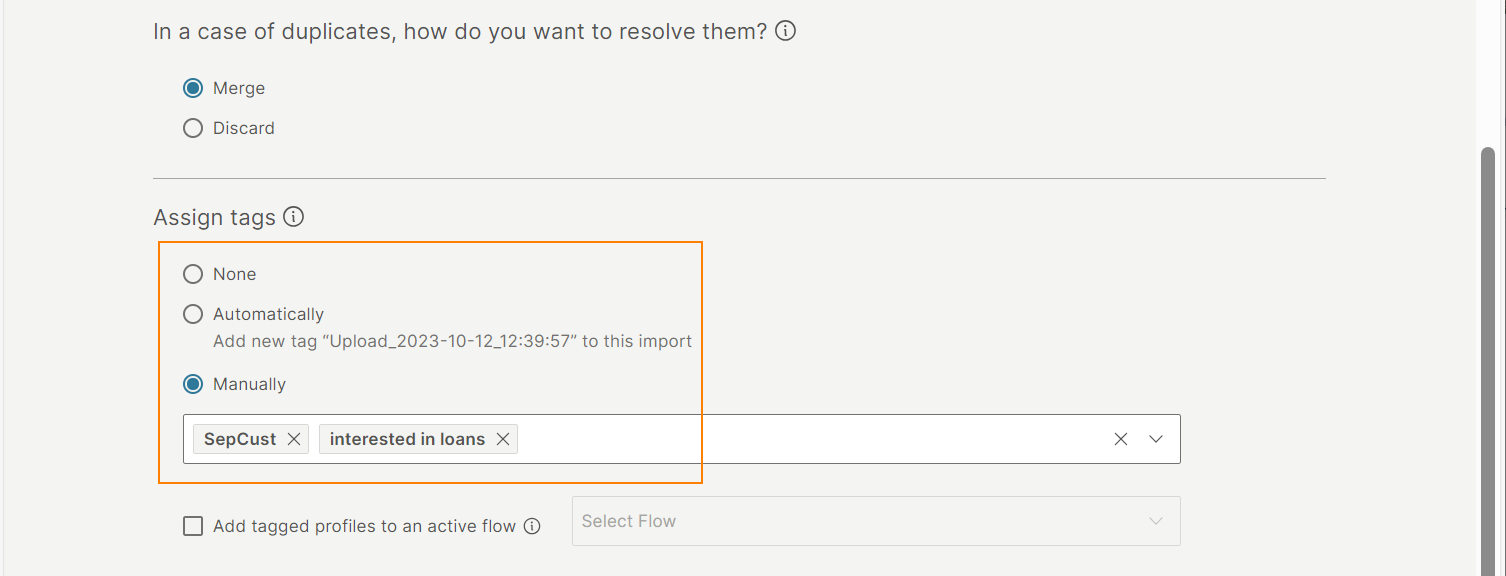The width and height of the screenshot is (1506, 576).
Task: Remove the SepCust tag
Action: [294, 439]
